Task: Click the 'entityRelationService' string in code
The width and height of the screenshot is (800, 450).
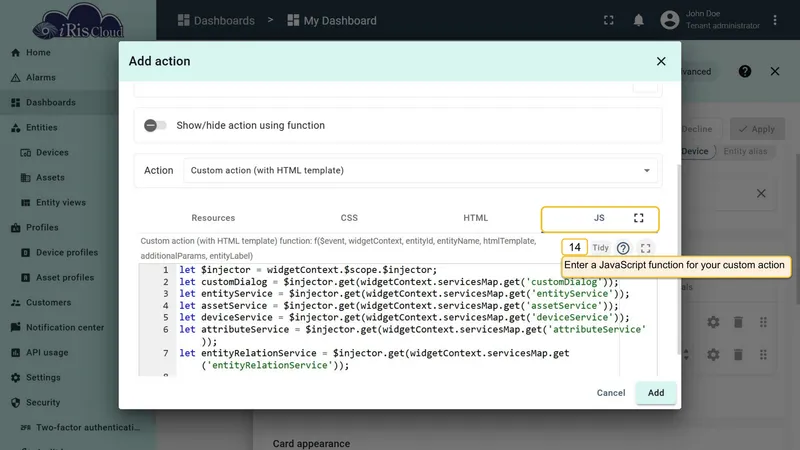Action: coord(269,365)
